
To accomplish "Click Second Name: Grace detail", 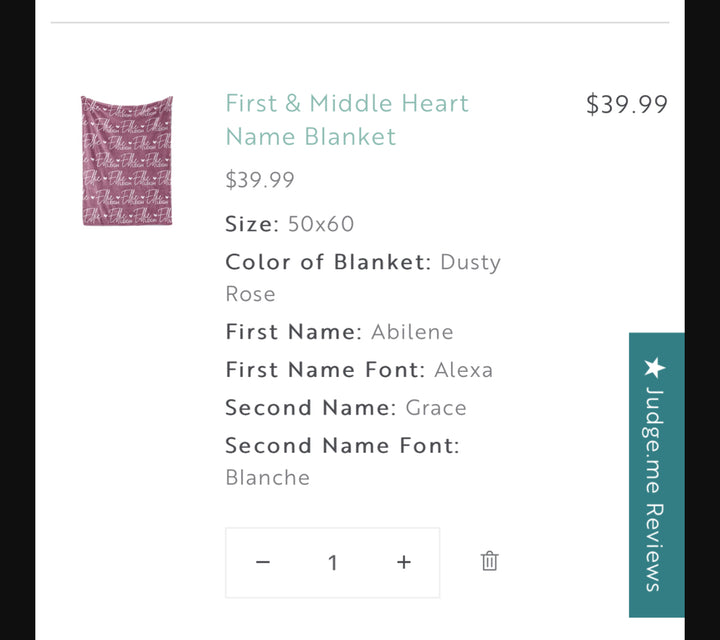I will (x=346, y=408).
